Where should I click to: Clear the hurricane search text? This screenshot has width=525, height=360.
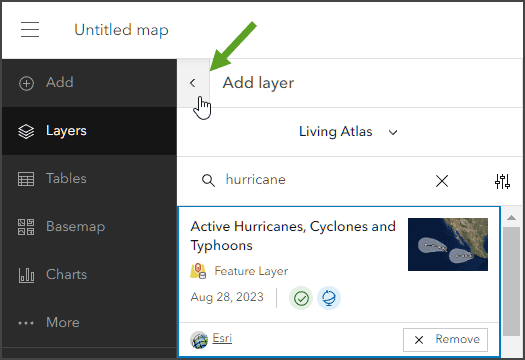click(x=442, y=181)
